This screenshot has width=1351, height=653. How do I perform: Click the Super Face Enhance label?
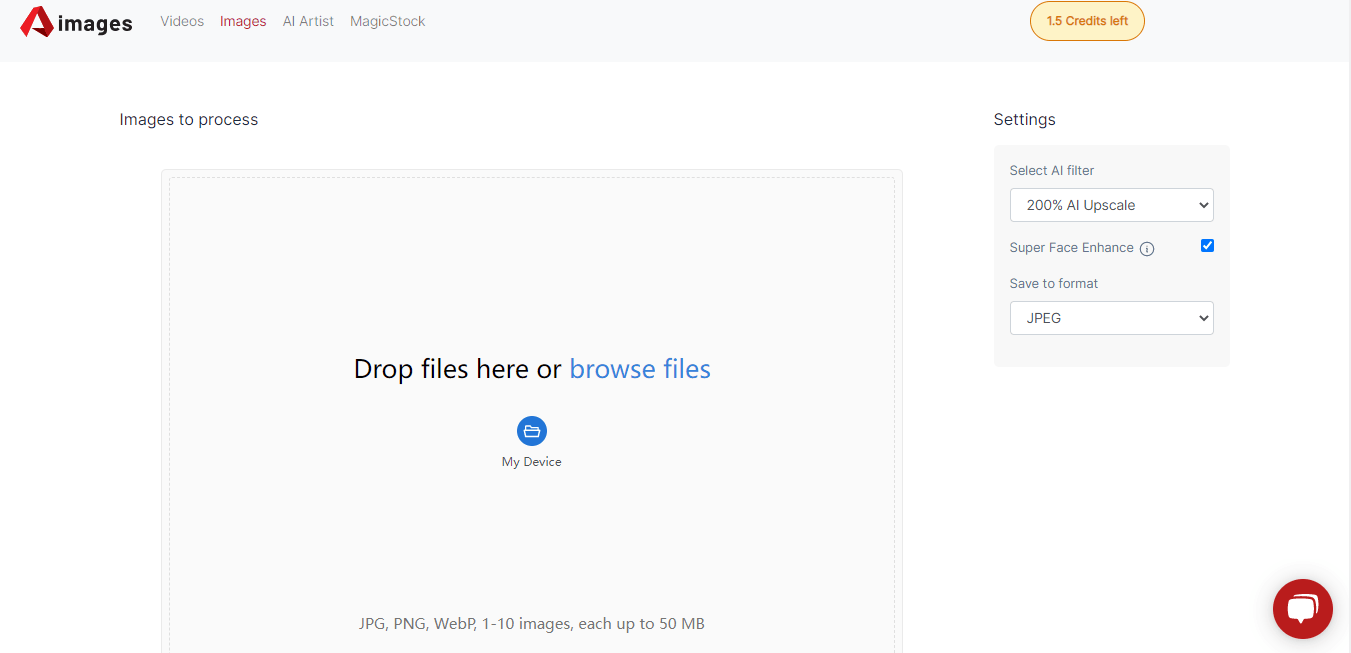coord(1071,248)
